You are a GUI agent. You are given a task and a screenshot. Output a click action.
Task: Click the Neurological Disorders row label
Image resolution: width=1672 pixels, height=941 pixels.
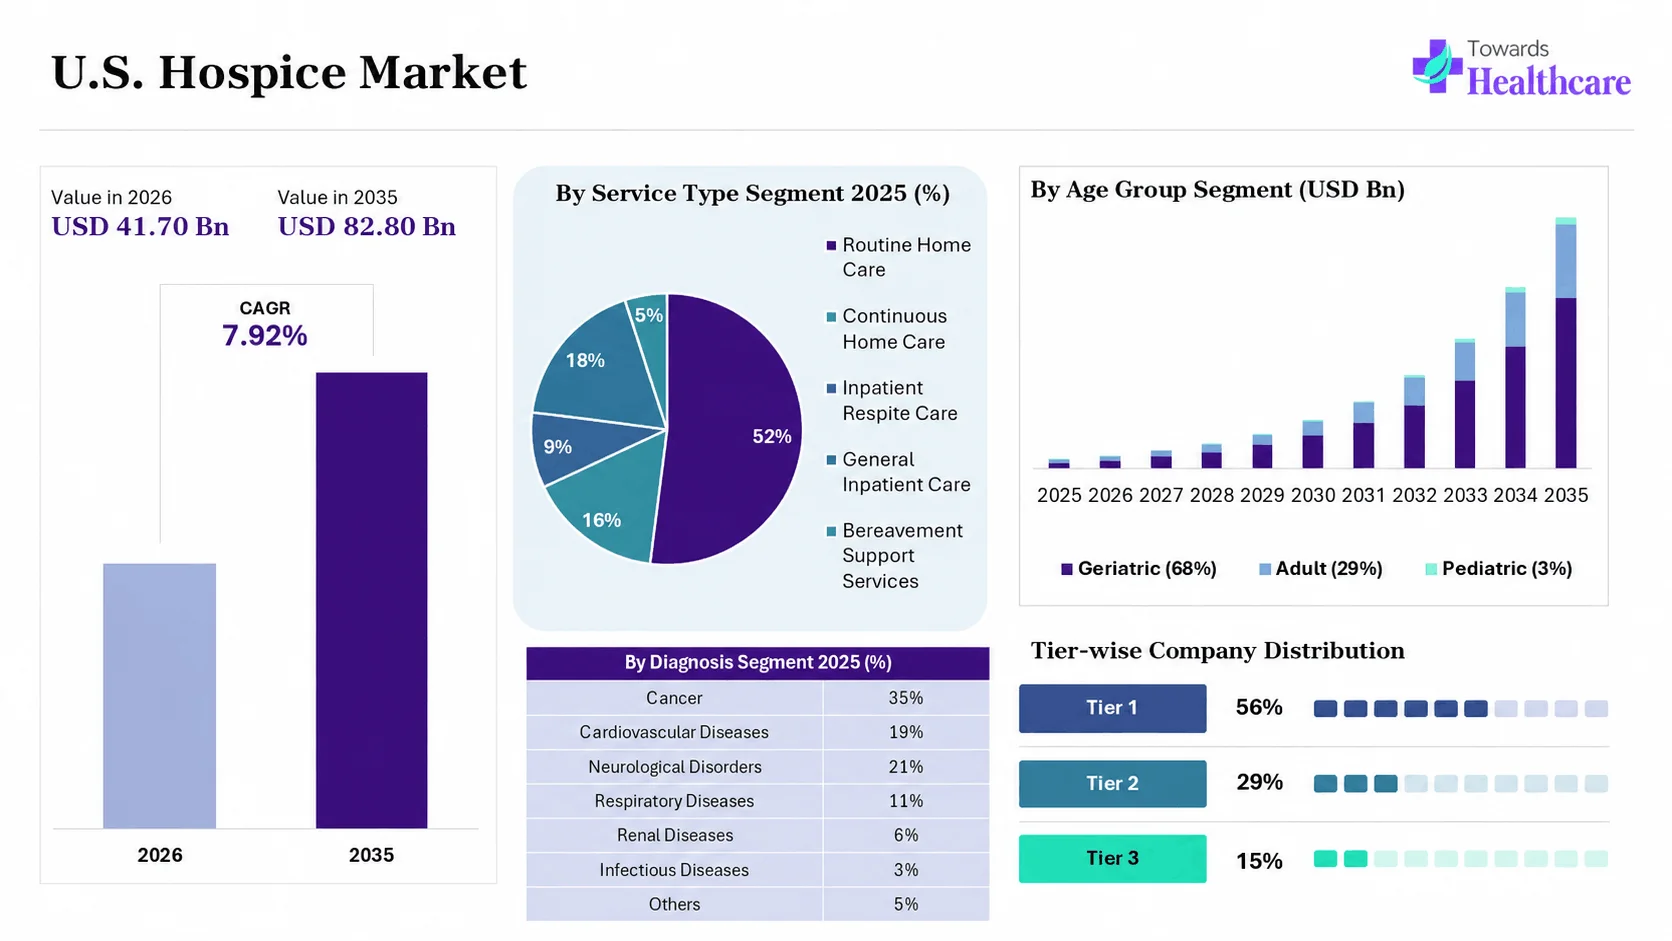pyautogui.click(x=674, y=767)
